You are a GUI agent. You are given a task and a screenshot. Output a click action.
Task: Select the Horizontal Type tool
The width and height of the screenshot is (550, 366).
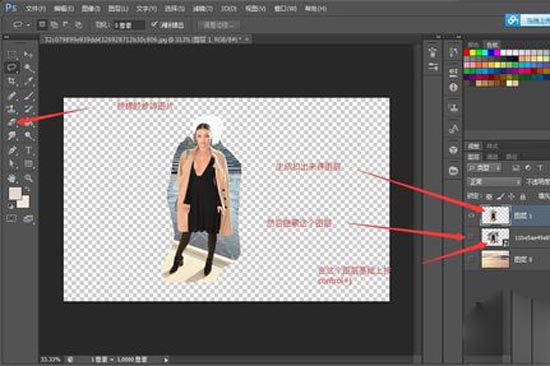click(x=28, y=150)
